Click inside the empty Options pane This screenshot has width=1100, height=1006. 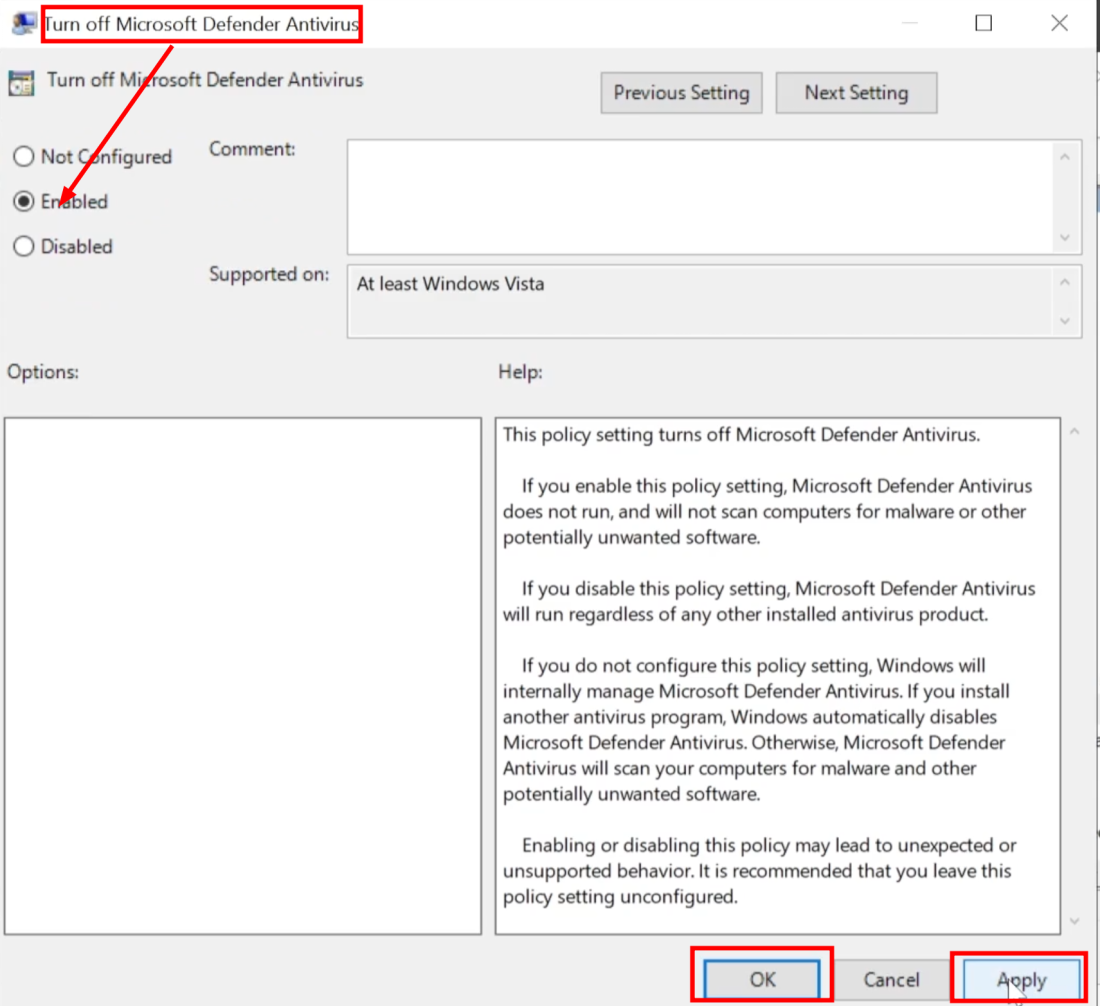pos(243,675)
